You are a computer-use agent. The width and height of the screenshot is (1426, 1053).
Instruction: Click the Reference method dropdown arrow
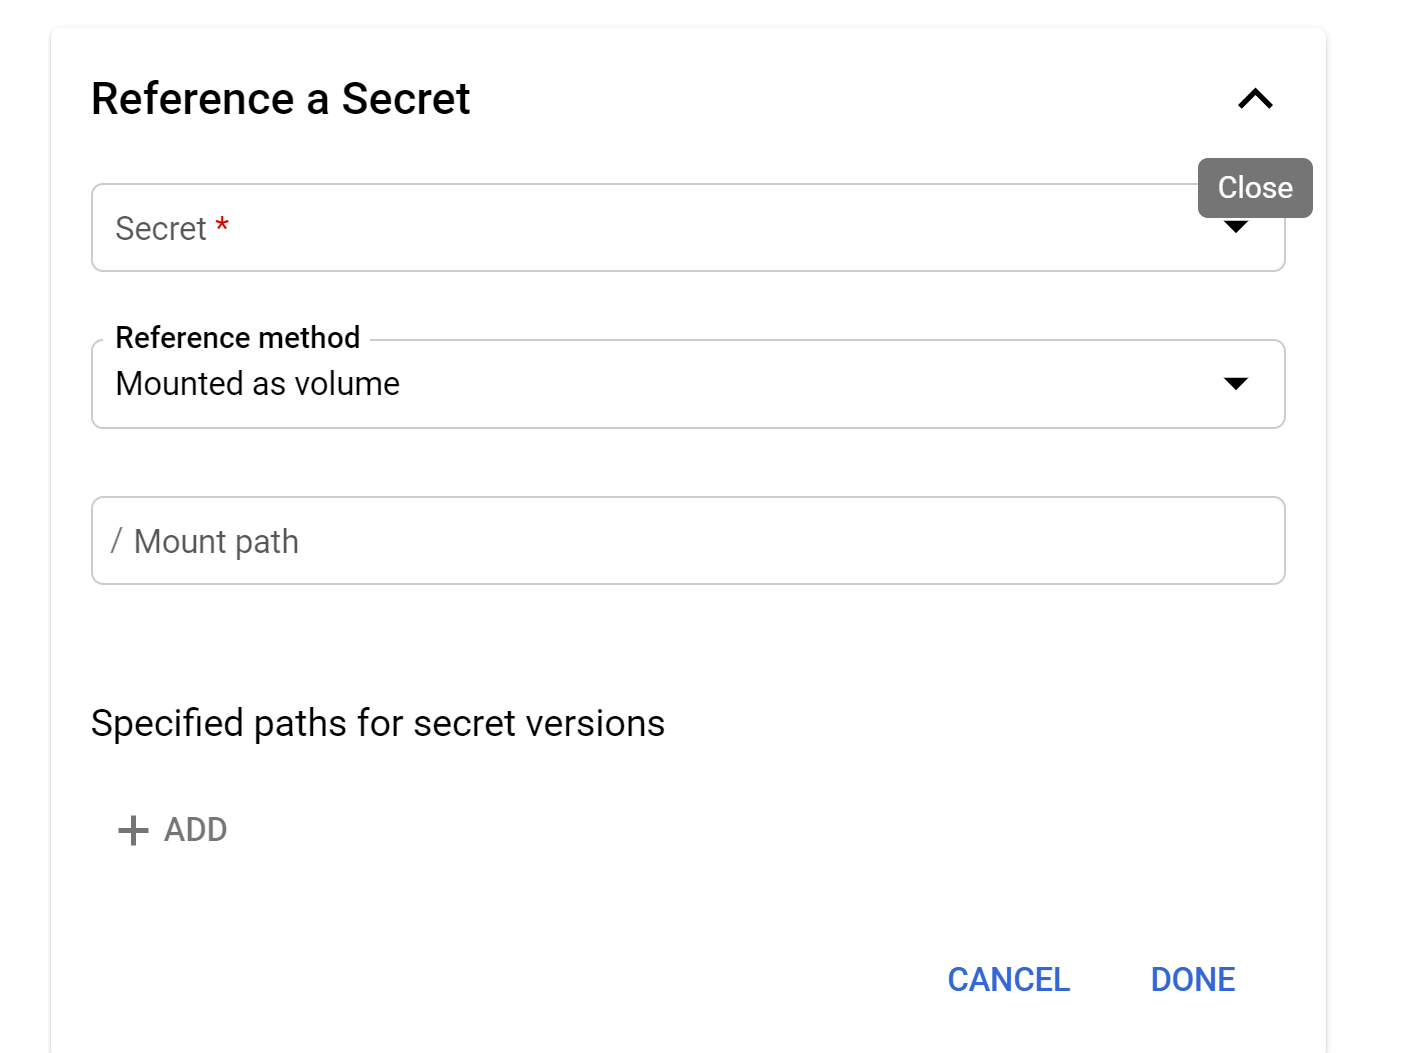(x=1236, y=384)
